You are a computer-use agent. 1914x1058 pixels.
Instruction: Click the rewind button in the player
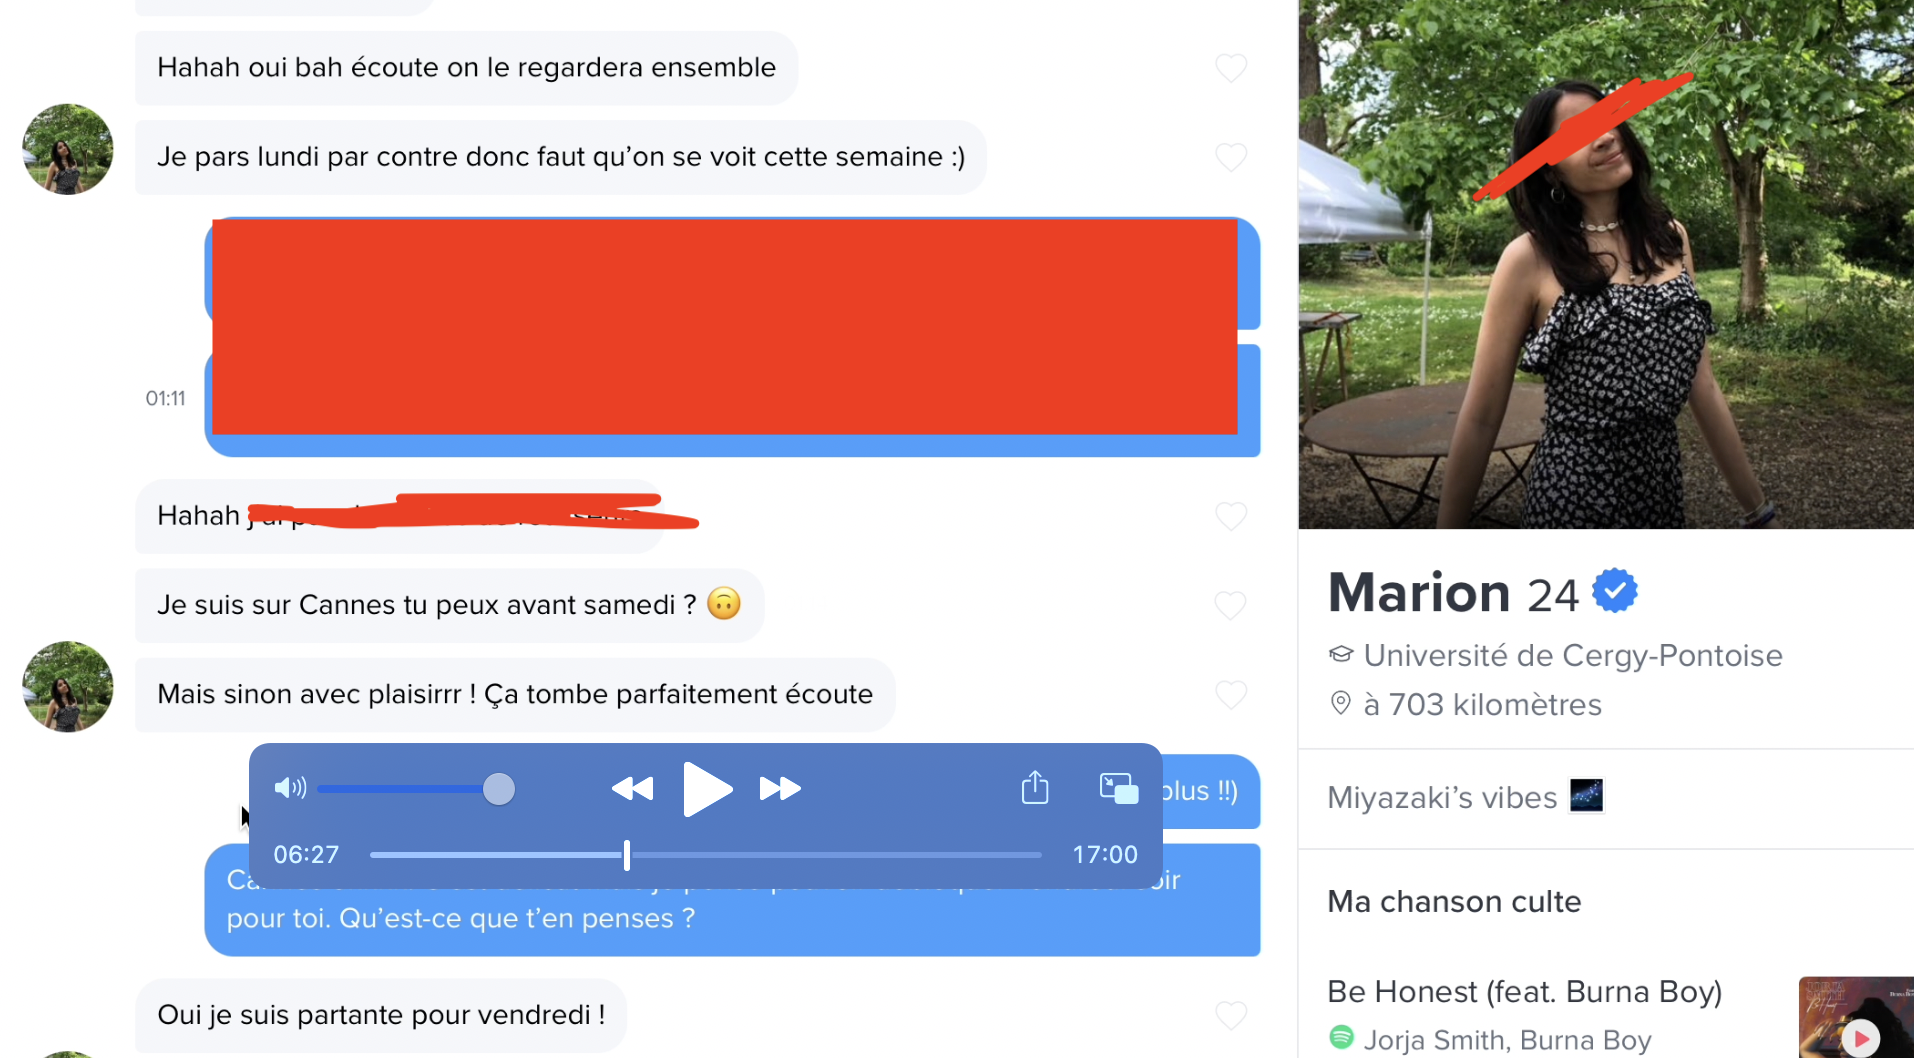point(632,789)
